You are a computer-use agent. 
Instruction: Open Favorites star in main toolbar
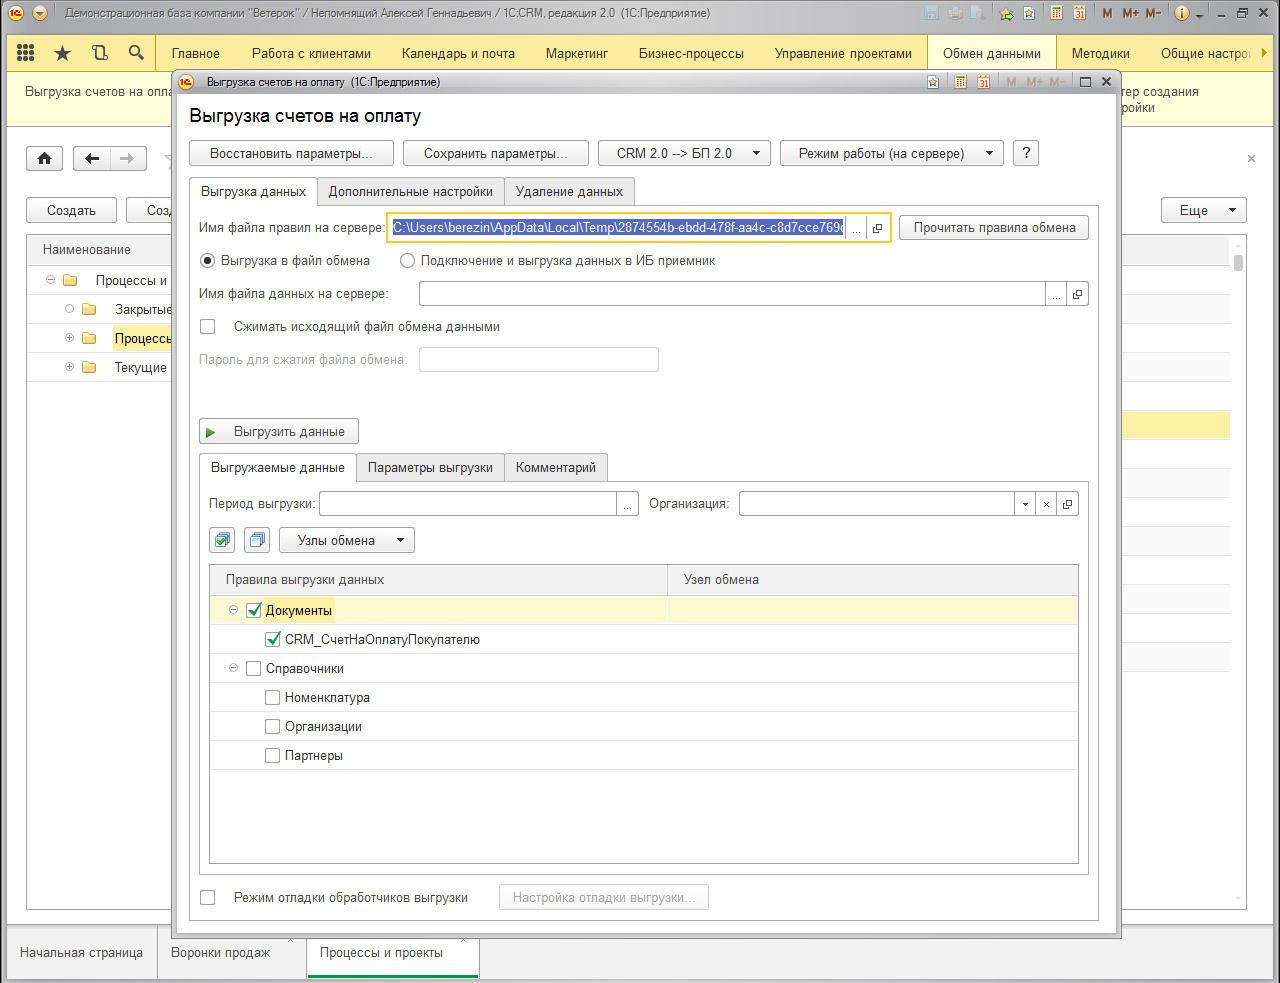(x=62, y=53)
